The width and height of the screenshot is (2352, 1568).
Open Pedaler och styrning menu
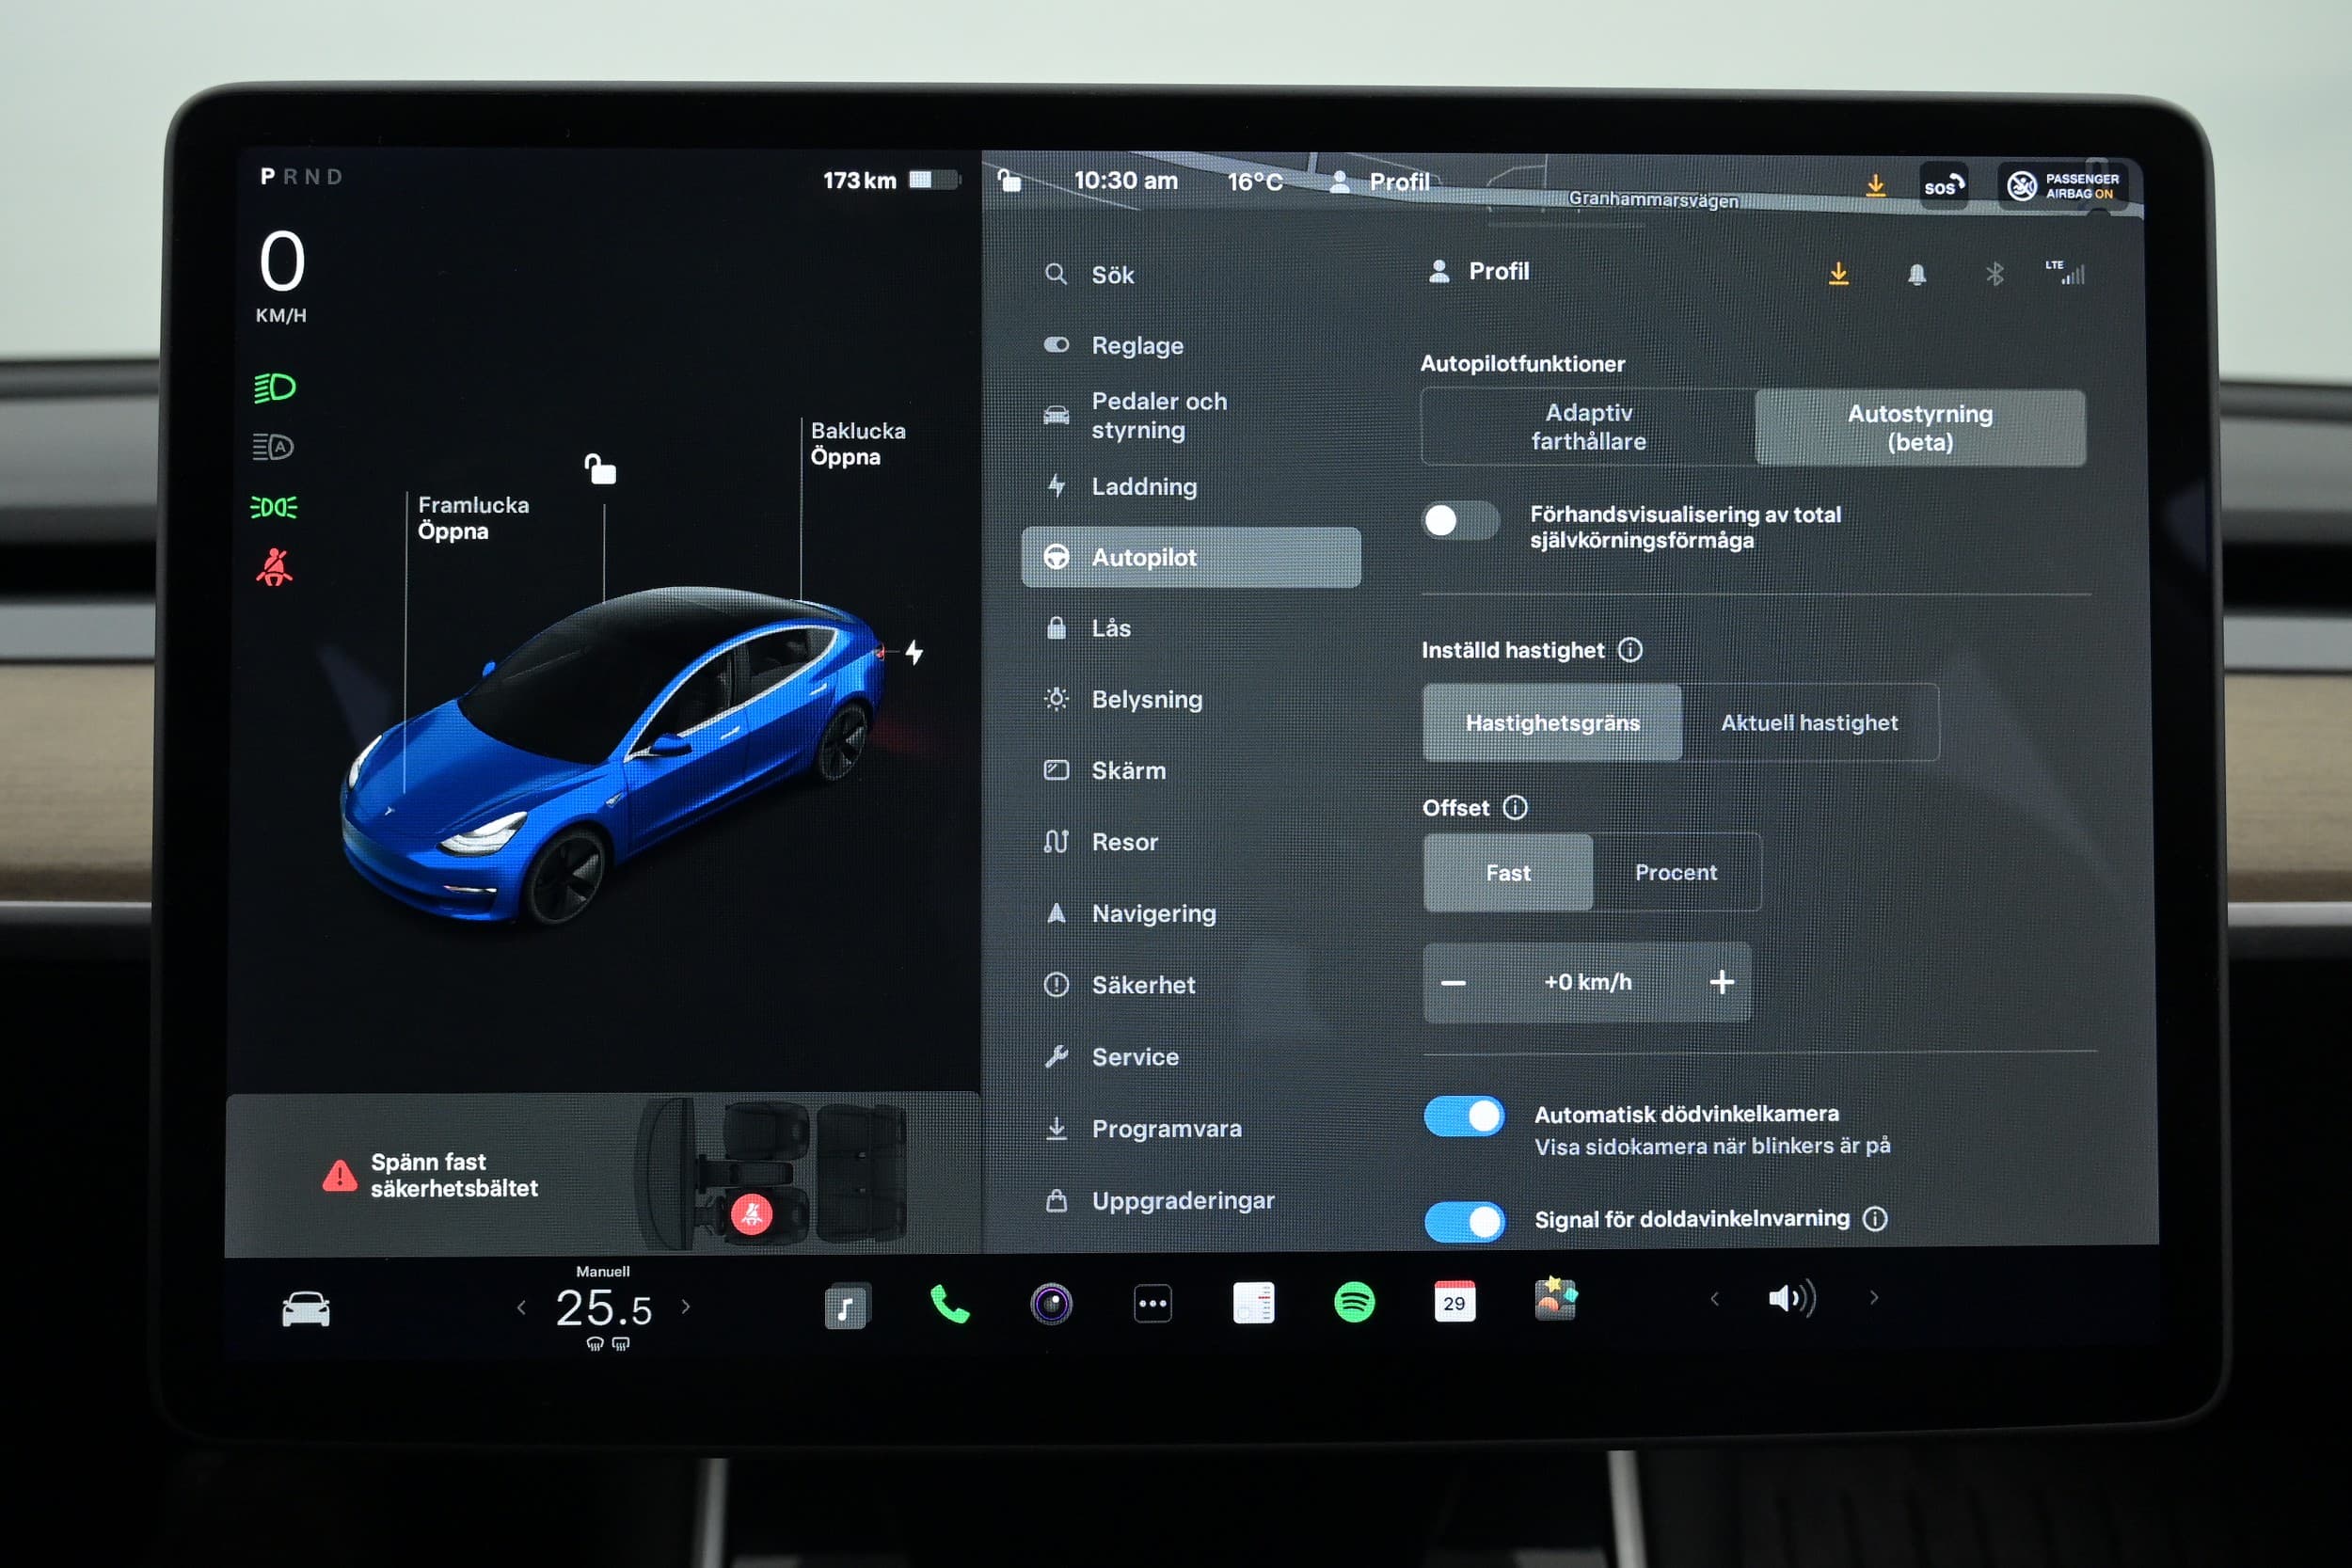(x=1191, y=415)
